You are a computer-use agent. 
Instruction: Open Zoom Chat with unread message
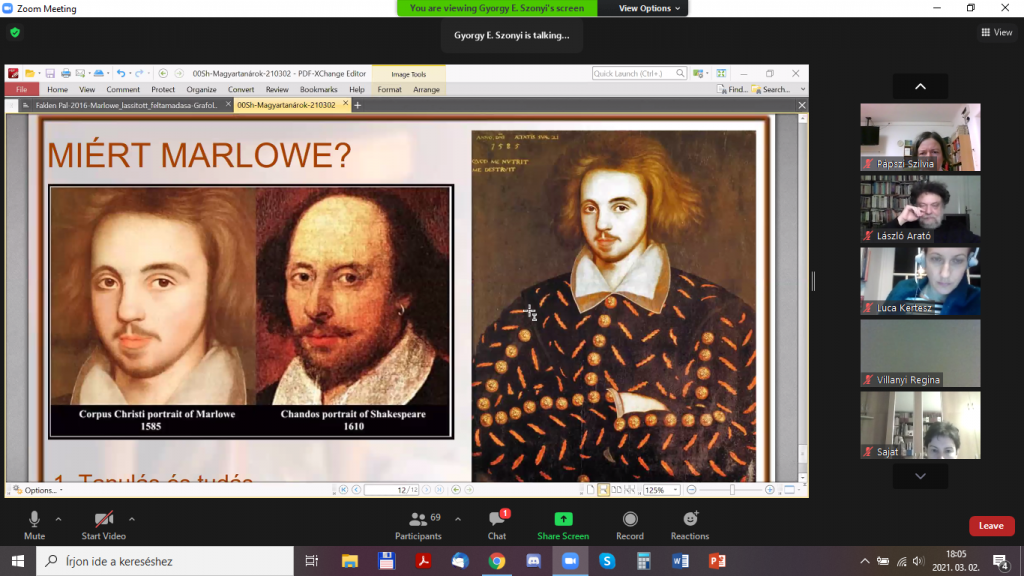(x=497, y=526)
